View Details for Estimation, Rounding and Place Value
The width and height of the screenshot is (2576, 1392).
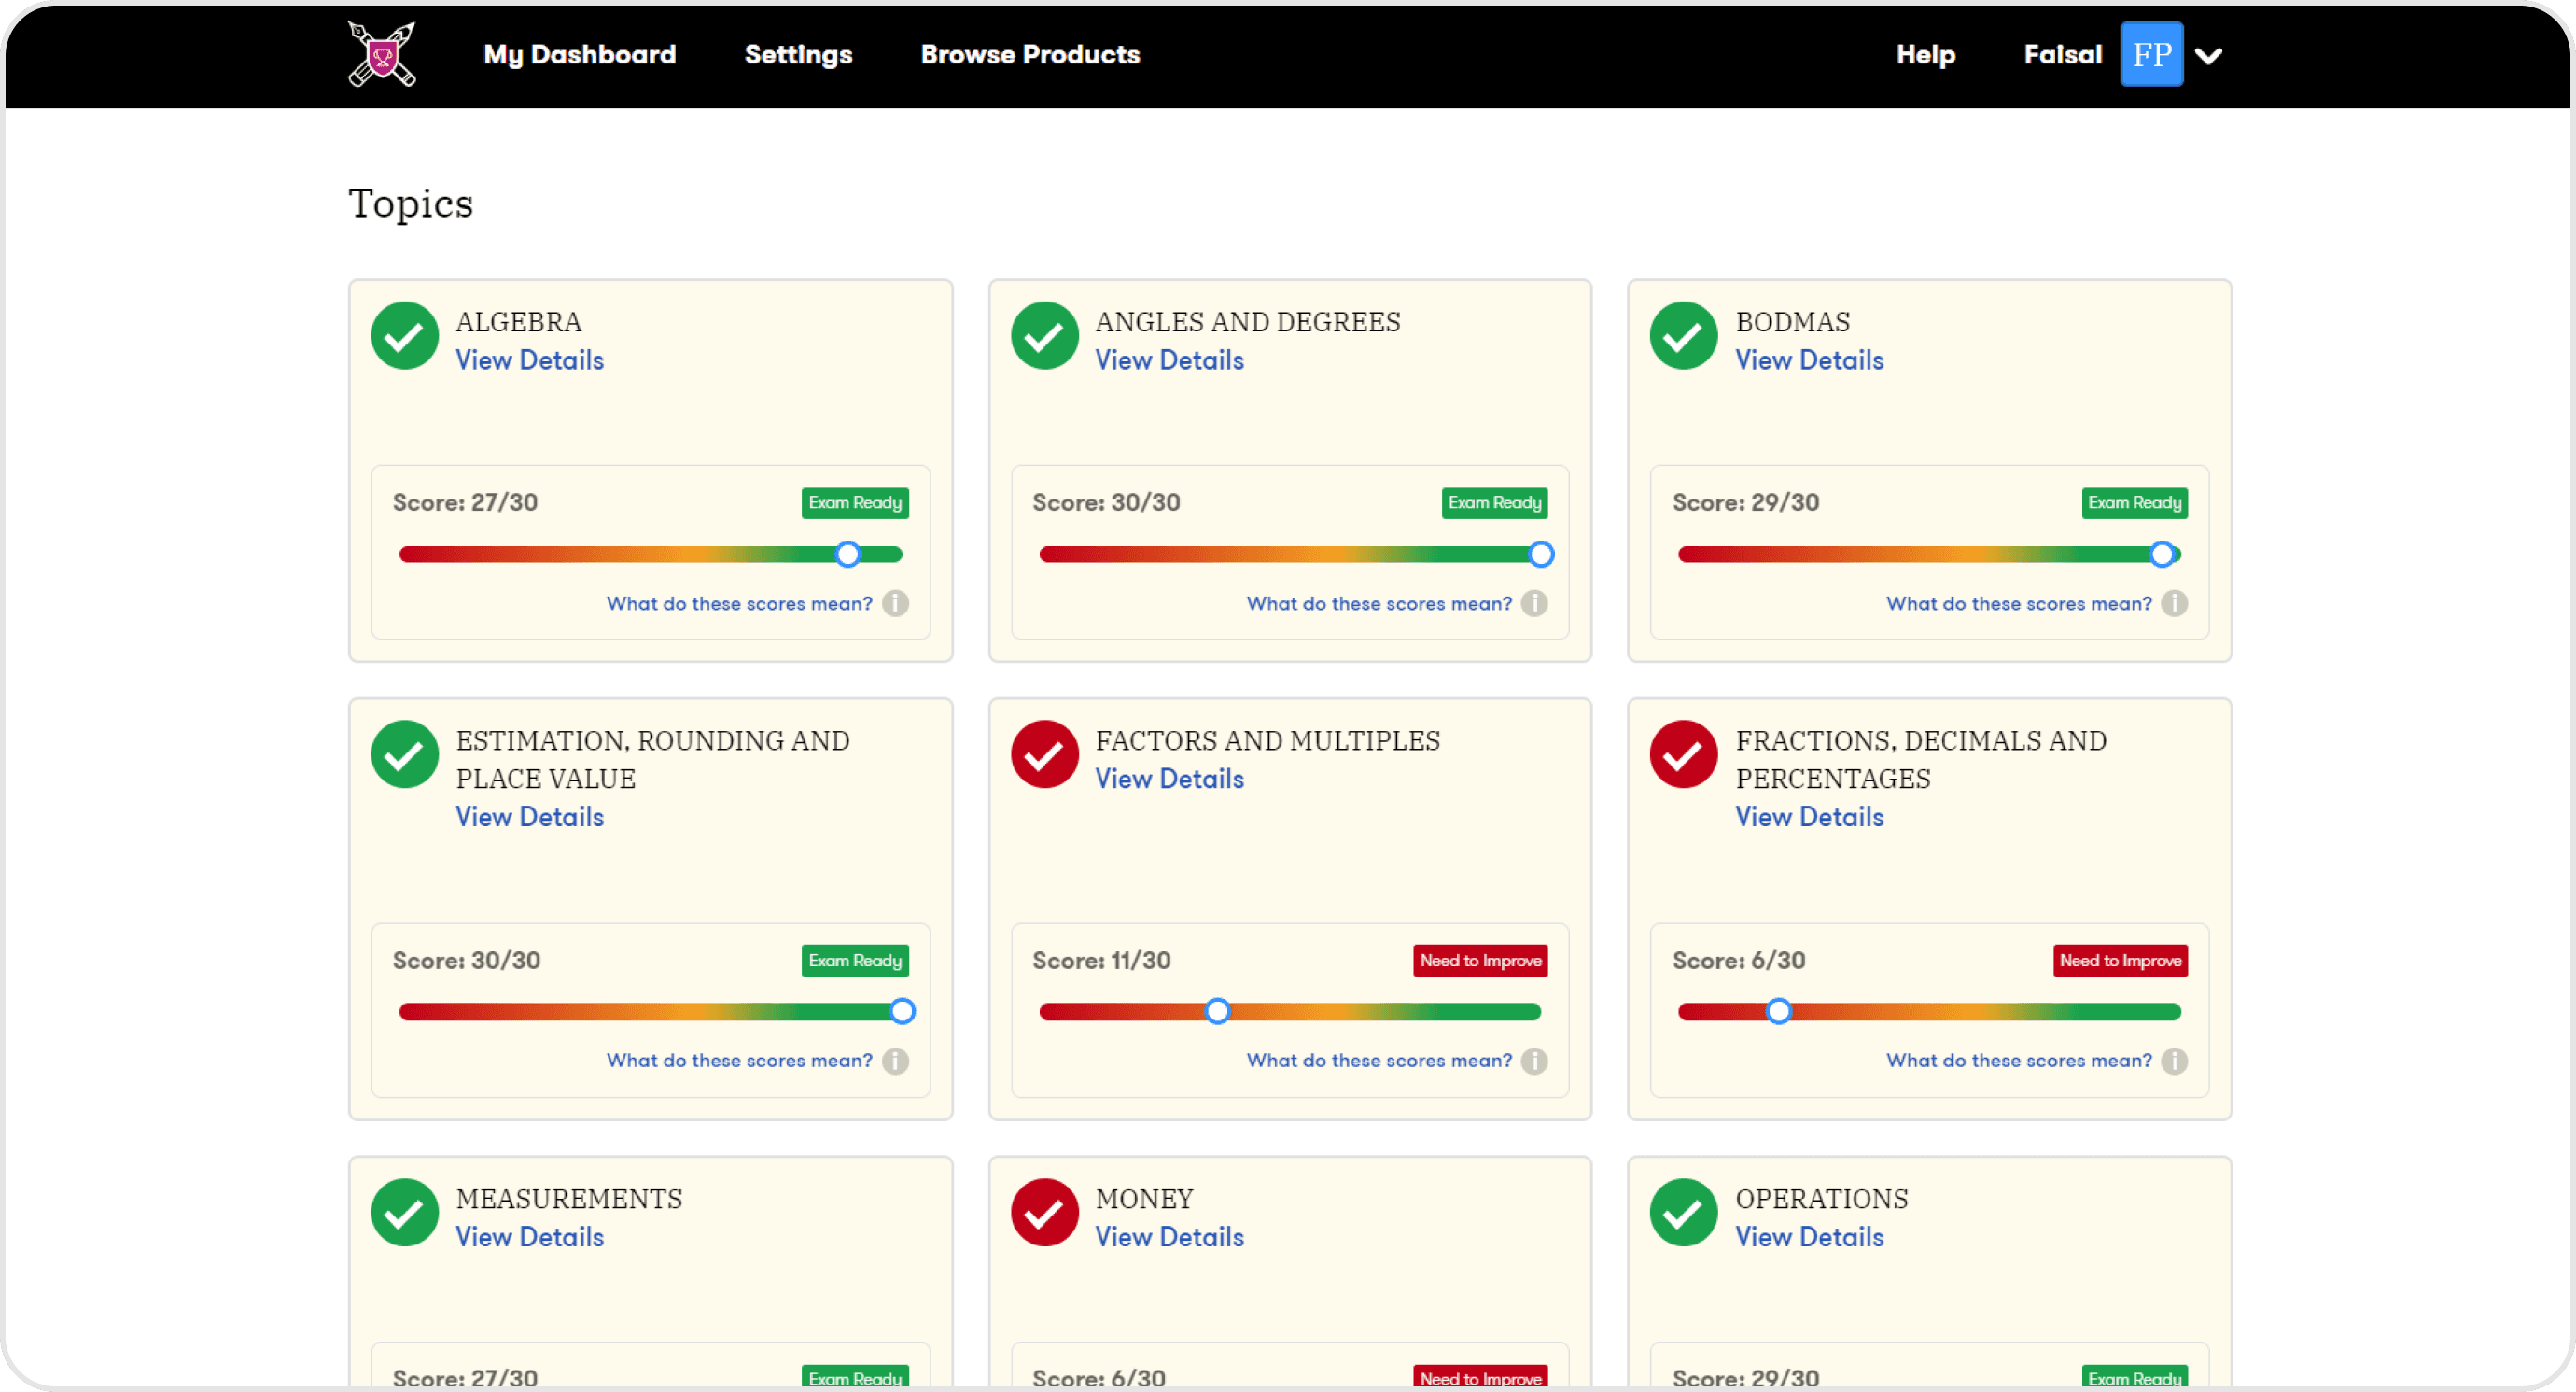pos(529,817)
